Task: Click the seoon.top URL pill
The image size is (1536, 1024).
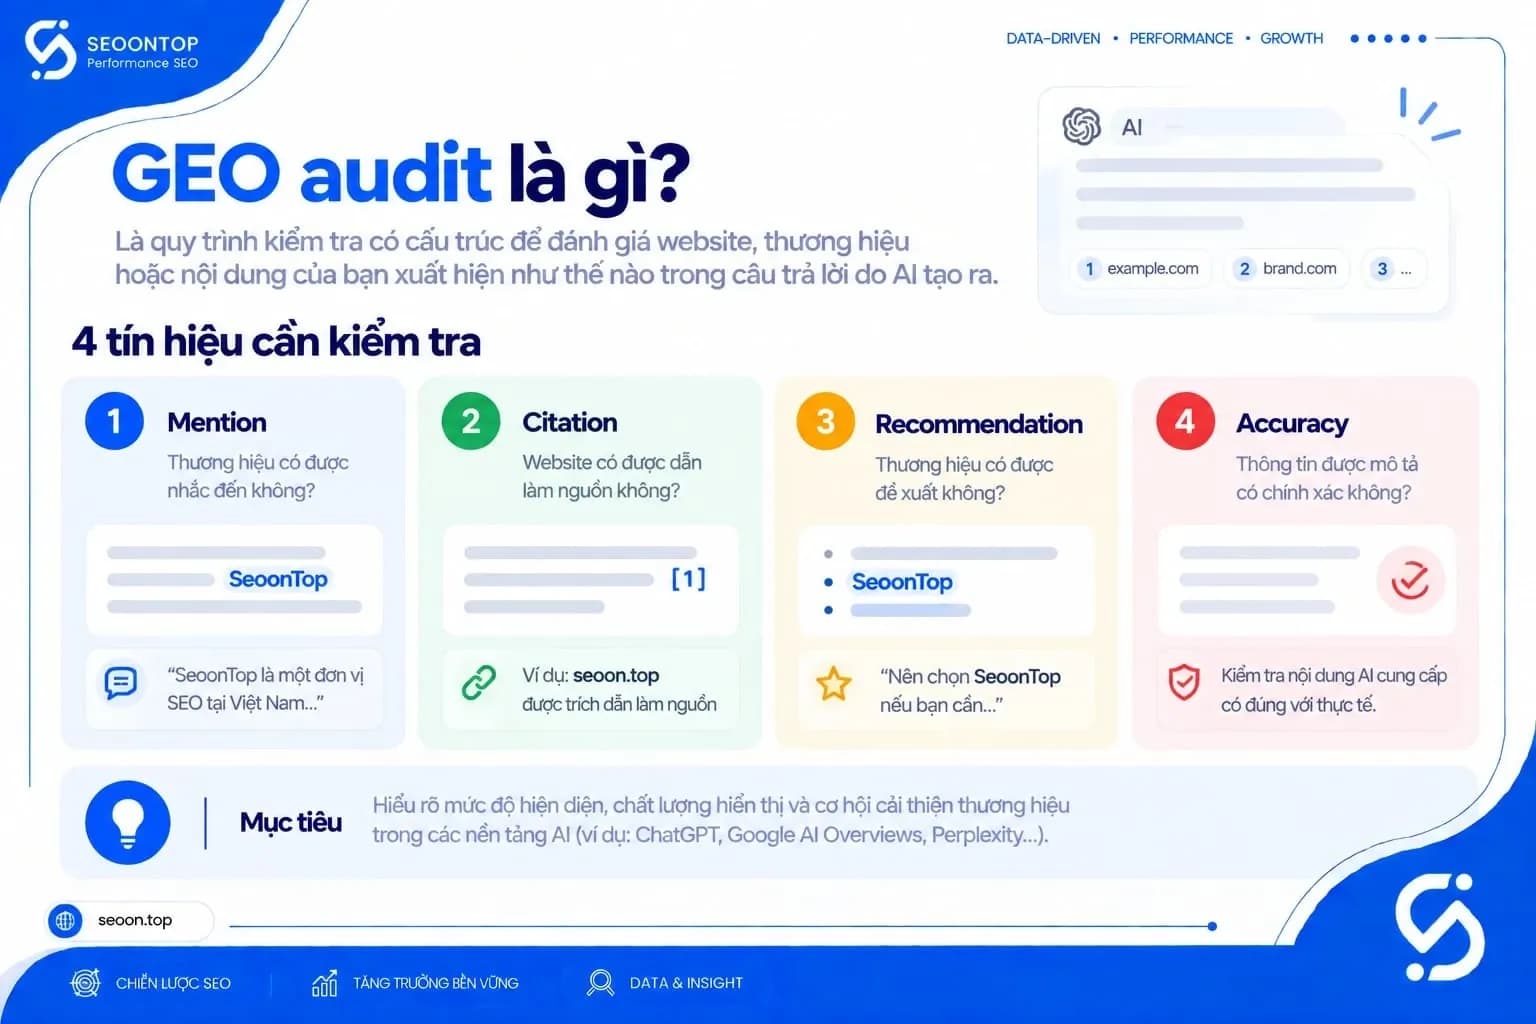Action: coord(130,920)
